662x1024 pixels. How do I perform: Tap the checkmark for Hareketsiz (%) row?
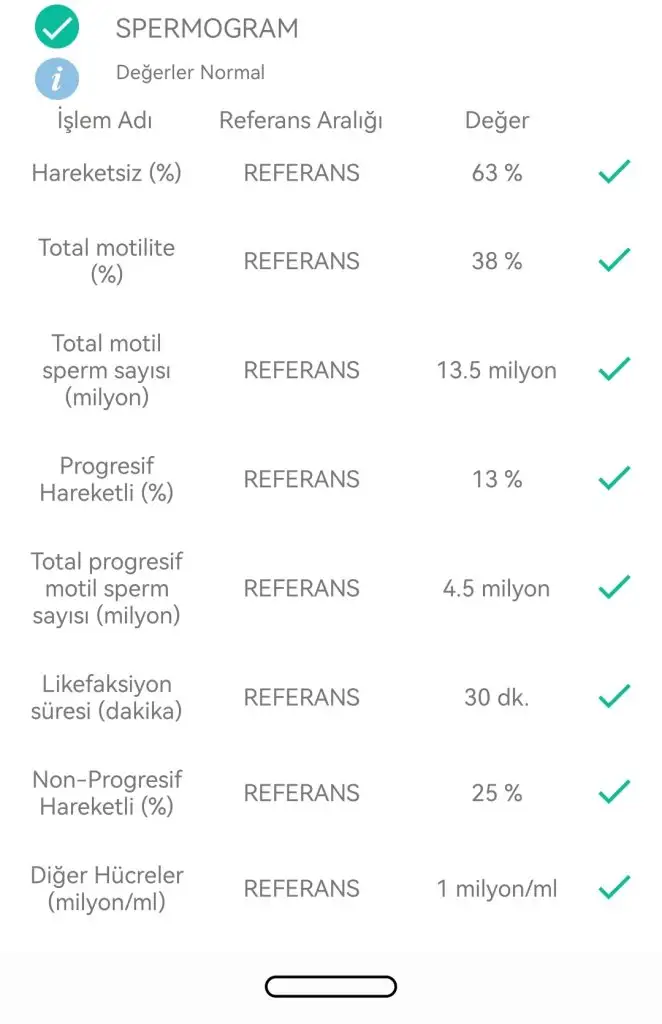pos(614,172)
